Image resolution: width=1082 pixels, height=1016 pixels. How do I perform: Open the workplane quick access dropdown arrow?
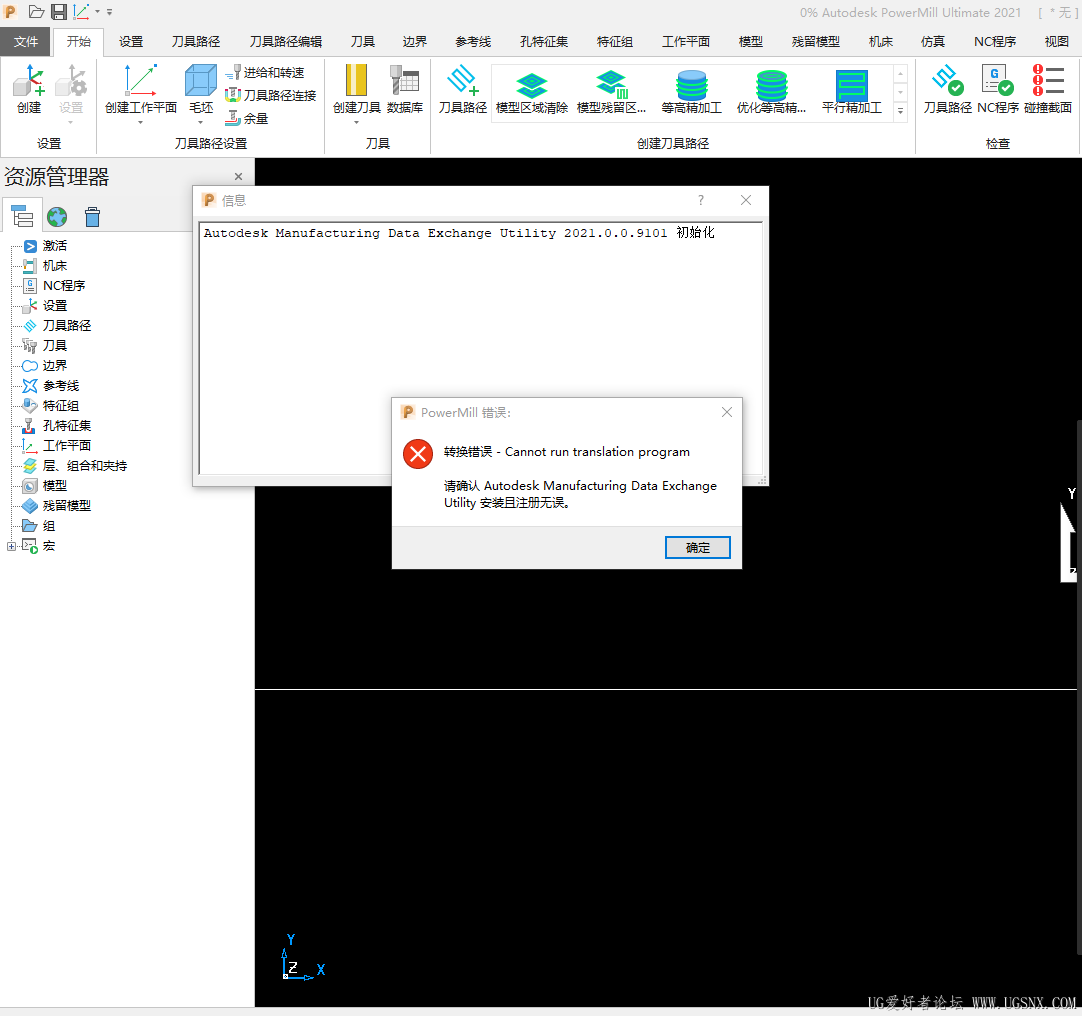tap(97, 12)
